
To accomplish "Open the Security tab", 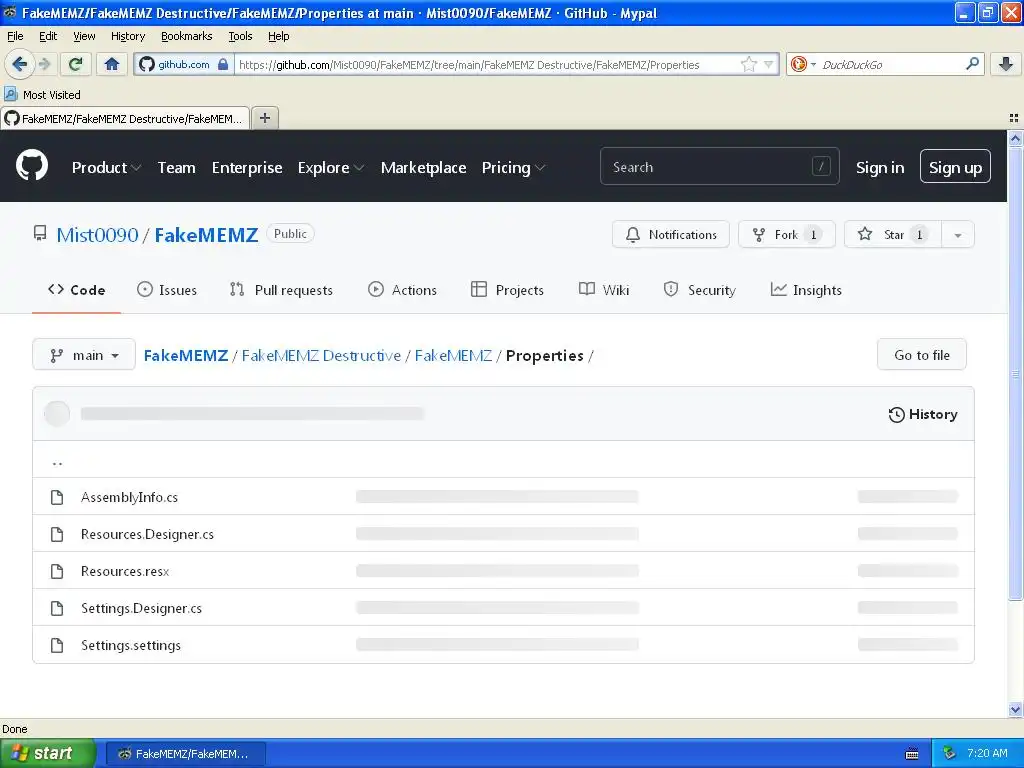I will (699, 290).
